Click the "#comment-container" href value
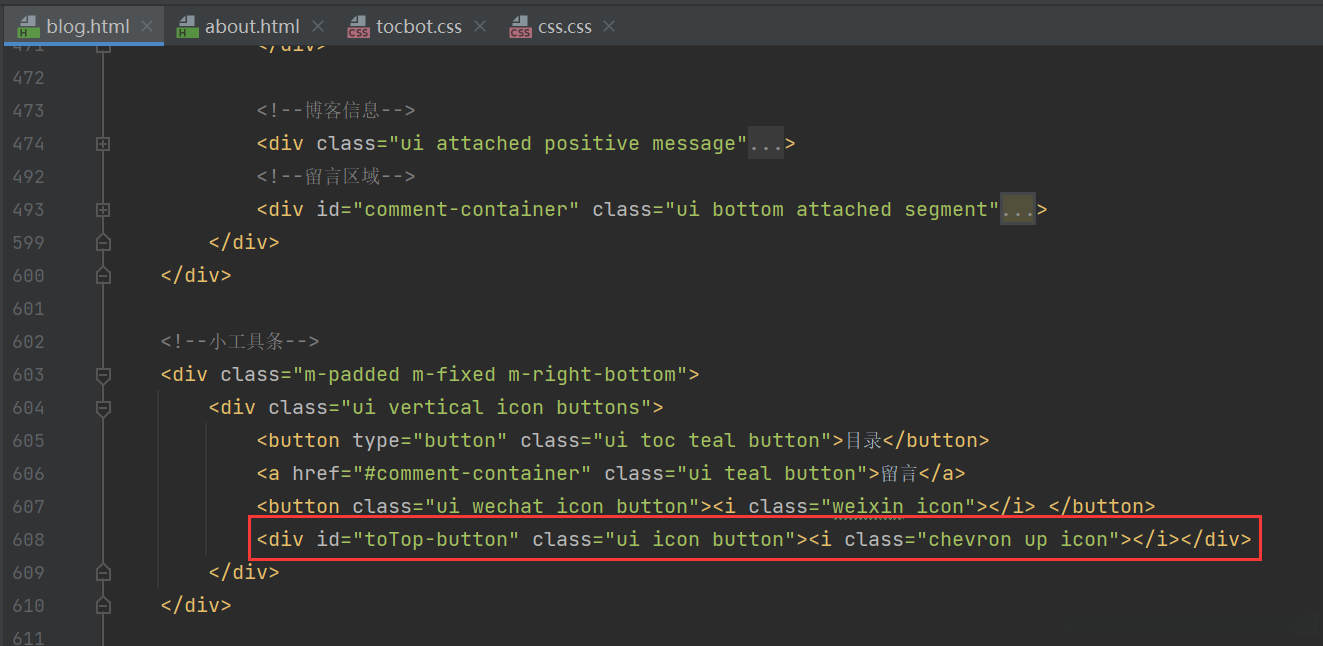This screenshot has height=646, width=1323. (472, 474)
